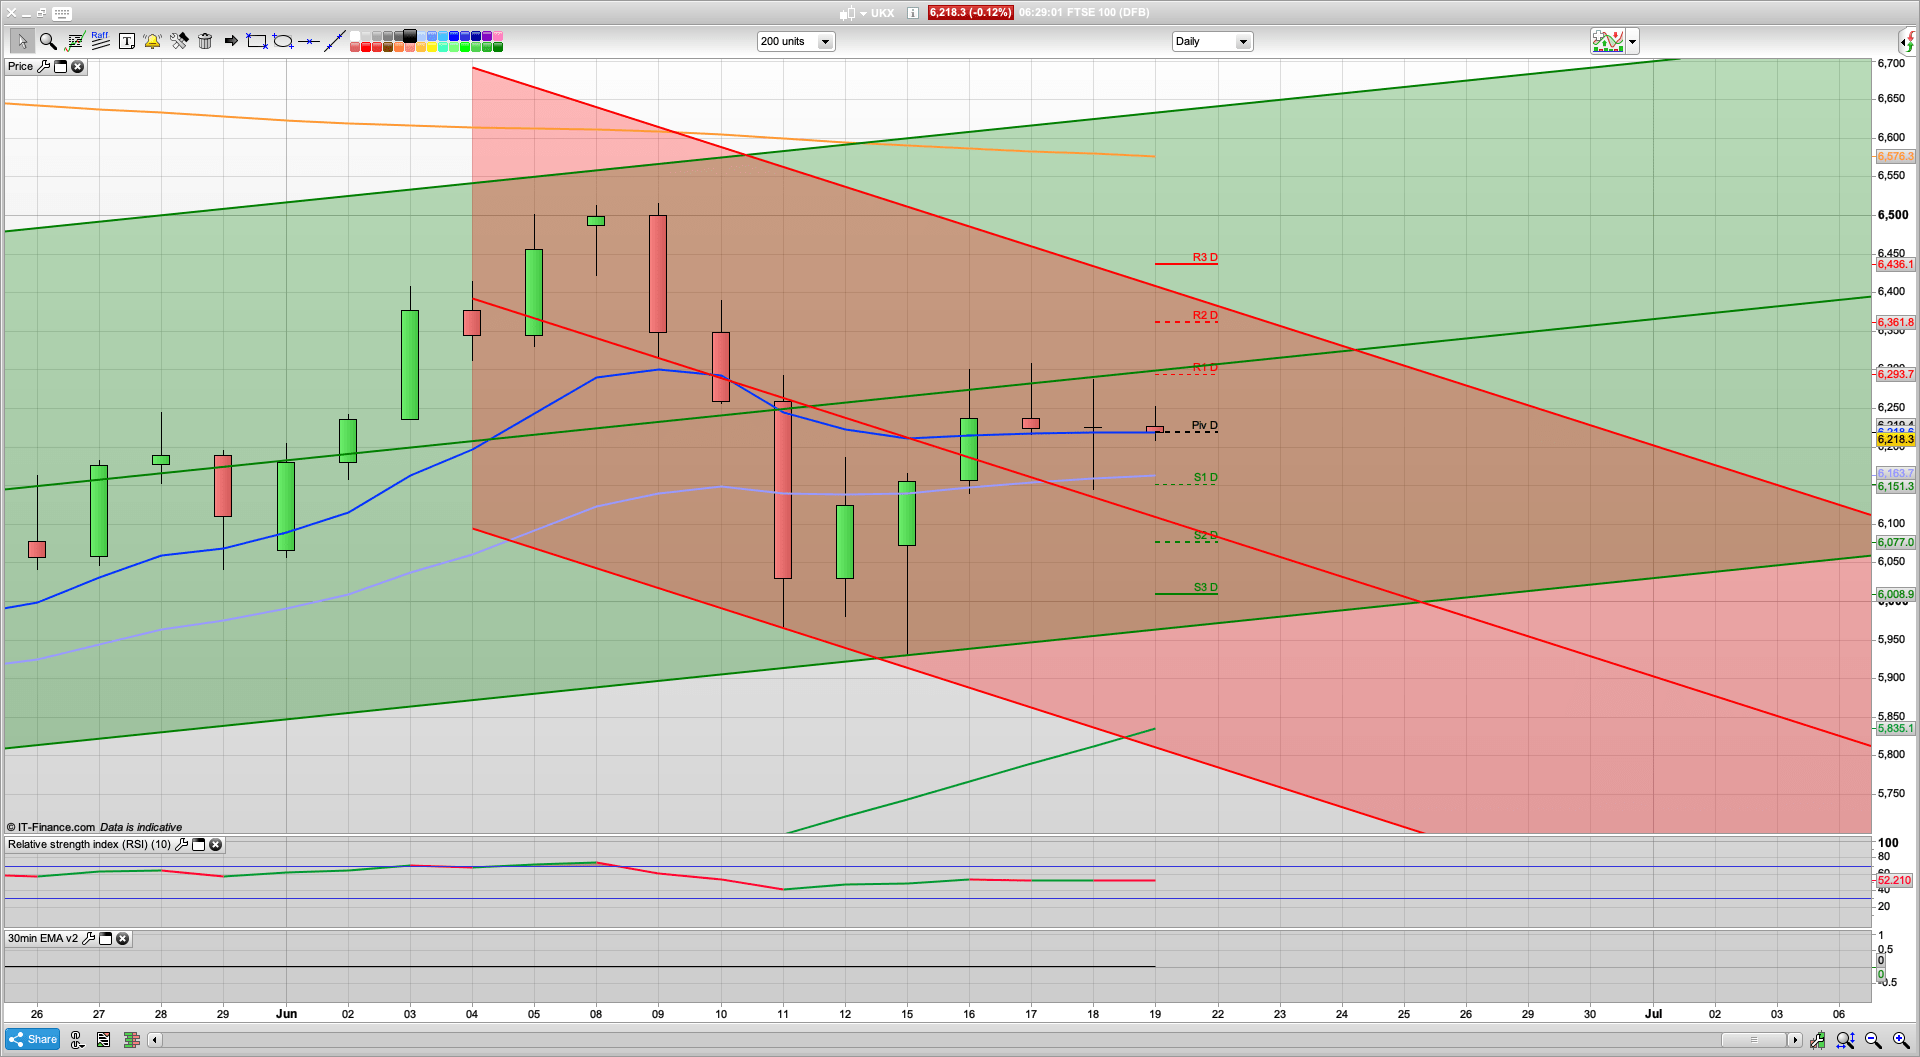Open the drawing tools settings icon

pyautogui.click(x=179, y=41)
